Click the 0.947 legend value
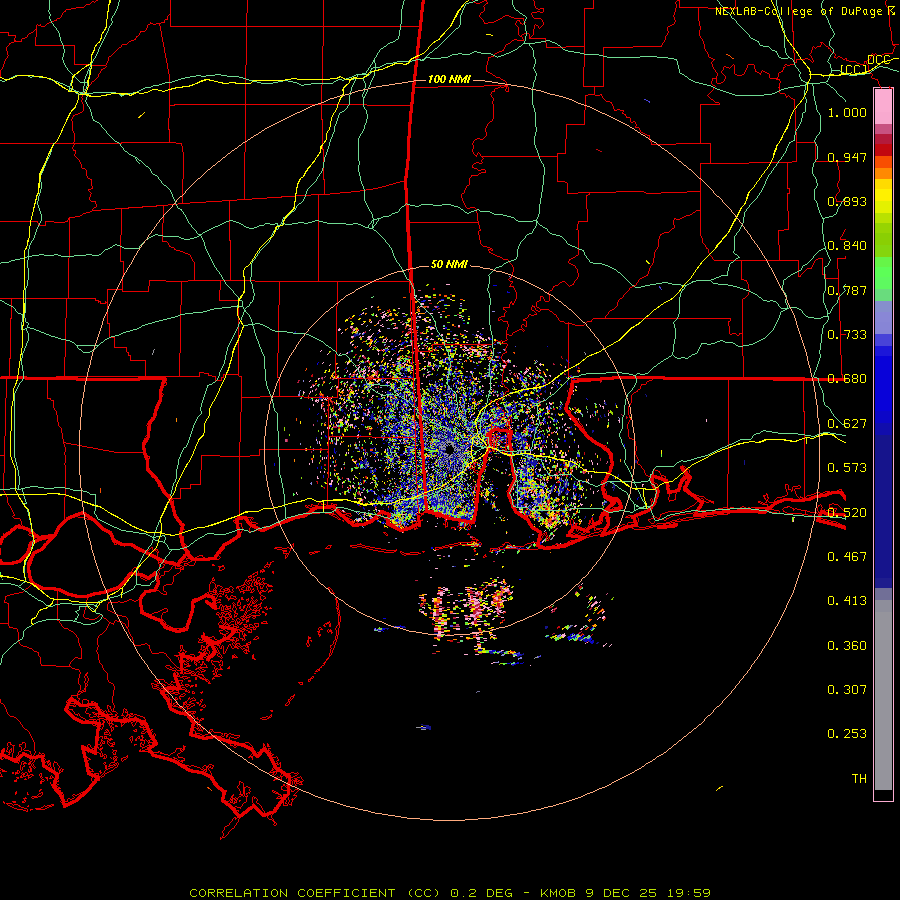Screen dimensions: 900x900 [x=847, y=157]
